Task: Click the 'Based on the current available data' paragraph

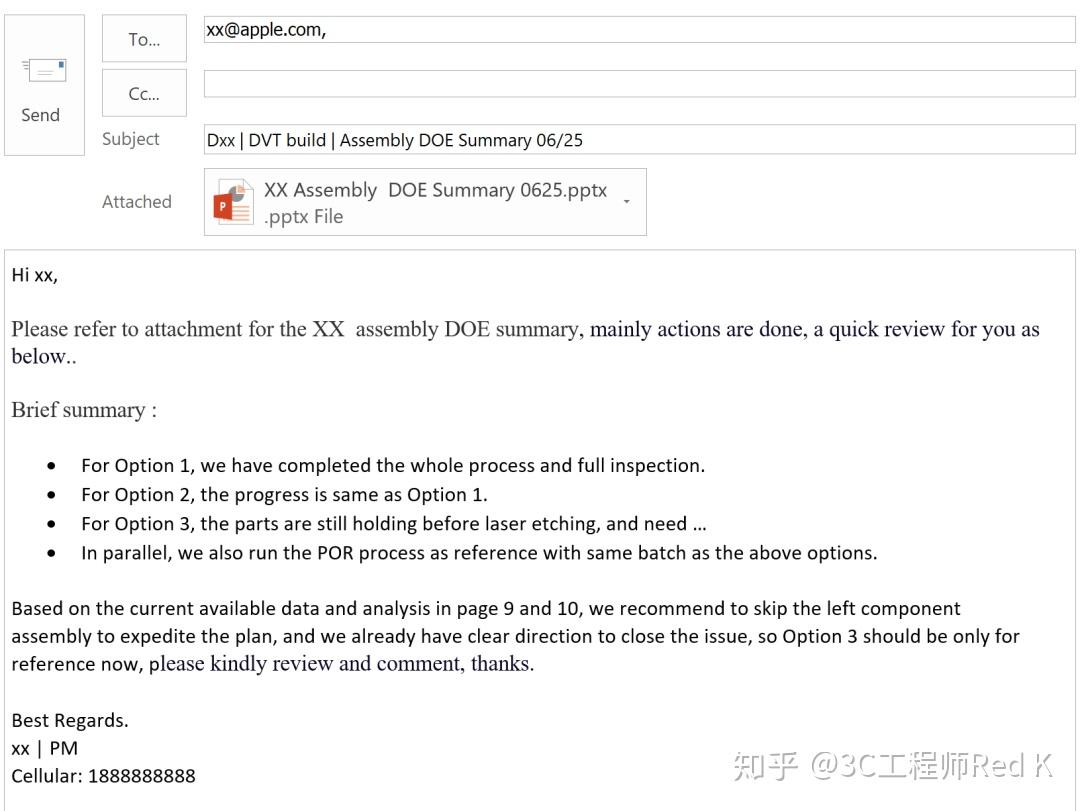Action: point(515,636)
